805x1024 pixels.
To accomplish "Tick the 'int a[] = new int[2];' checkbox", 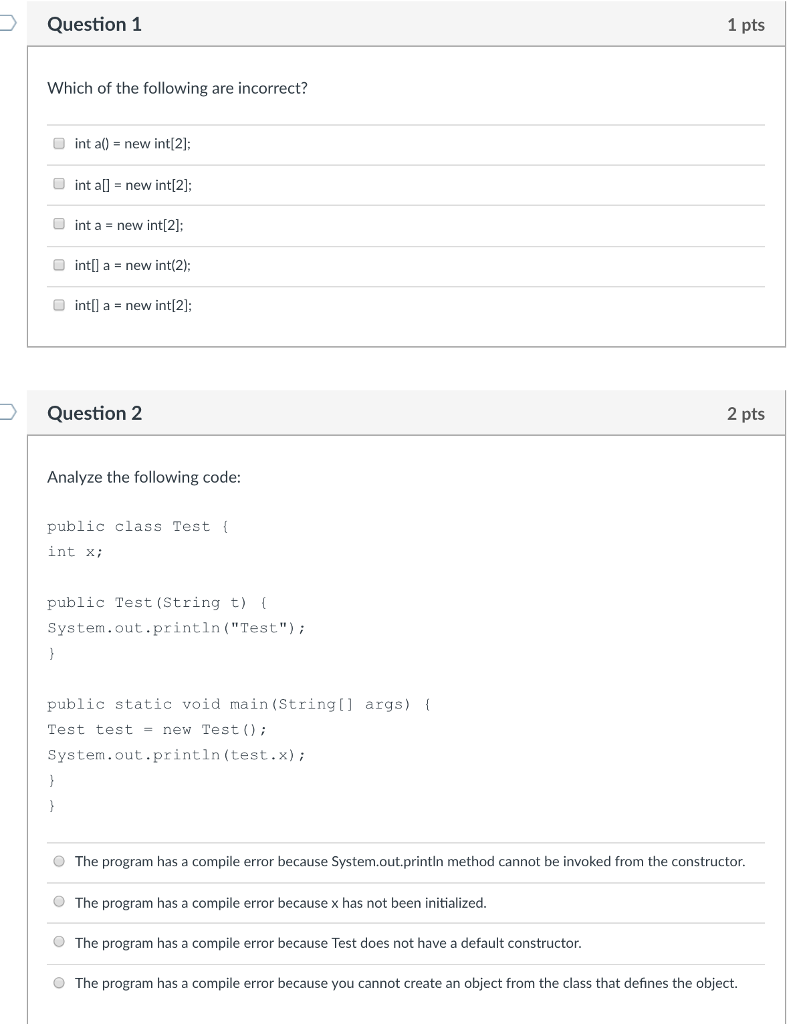I will click(60, 184).
